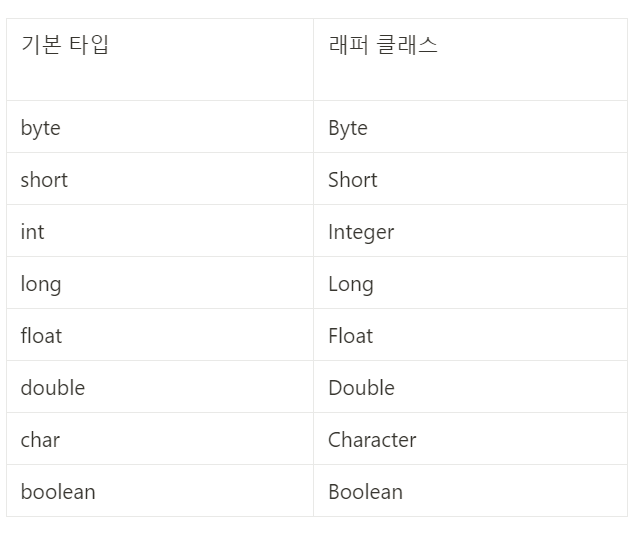This screenshot has width=643, height=539.
Task: Click the Short wrapper class cell
Action: (x=470, y=179)
